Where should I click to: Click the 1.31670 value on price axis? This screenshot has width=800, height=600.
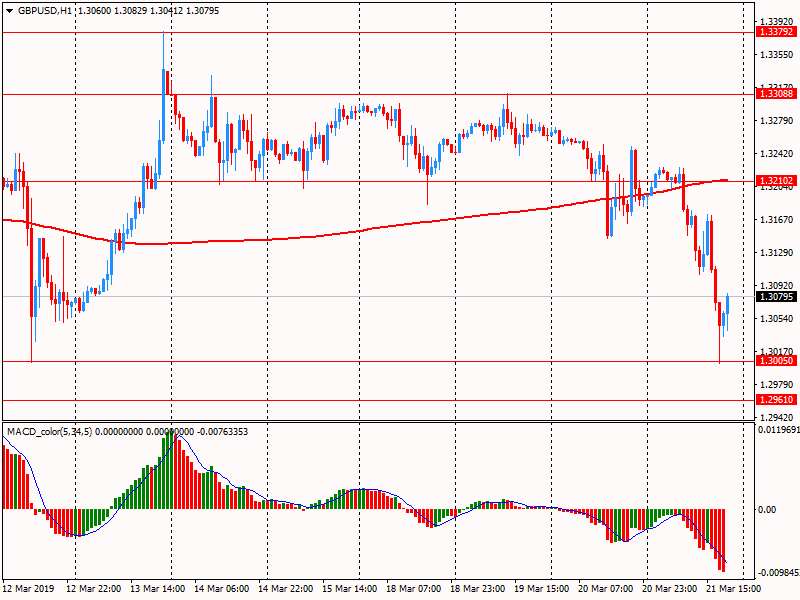(x=776, y=220)
